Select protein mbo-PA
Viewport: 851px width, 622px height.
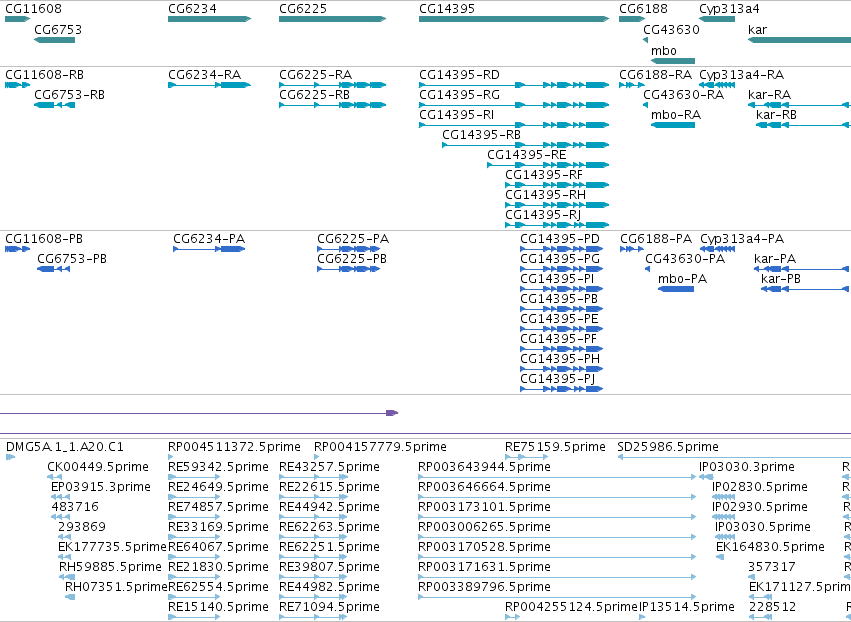(682, 279)
